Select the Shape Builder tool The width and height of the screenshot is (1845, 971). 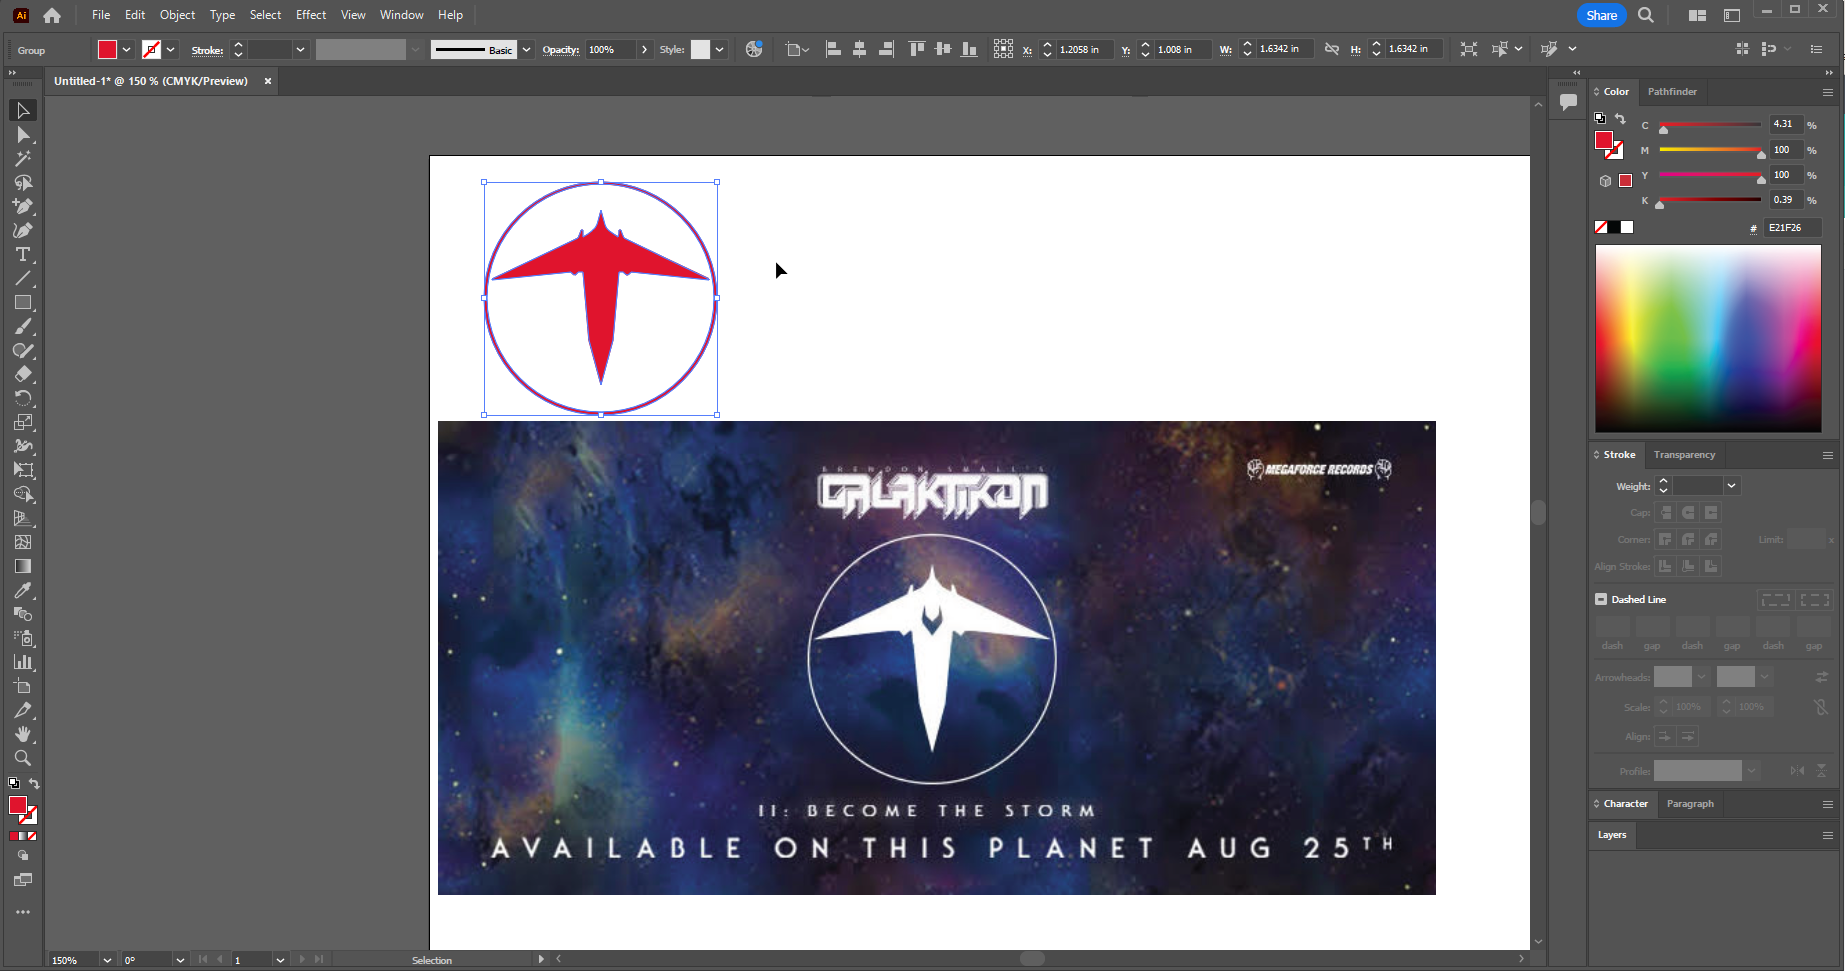[x=23, y=495]
